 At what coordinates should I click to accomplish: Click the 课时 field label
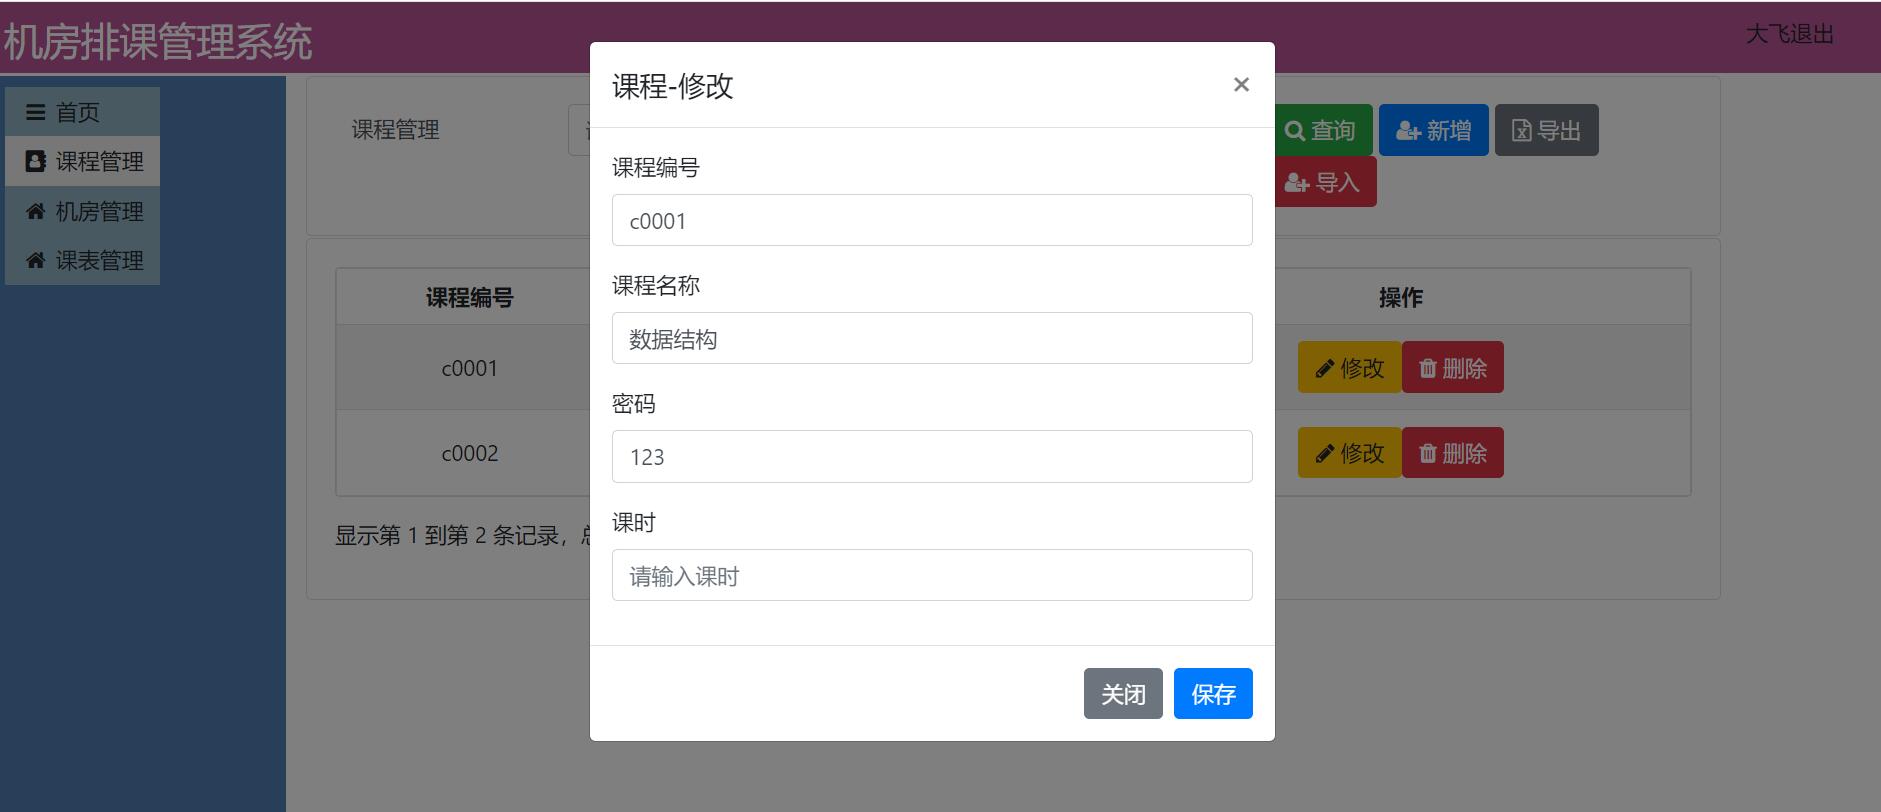[x=634, y=522]
